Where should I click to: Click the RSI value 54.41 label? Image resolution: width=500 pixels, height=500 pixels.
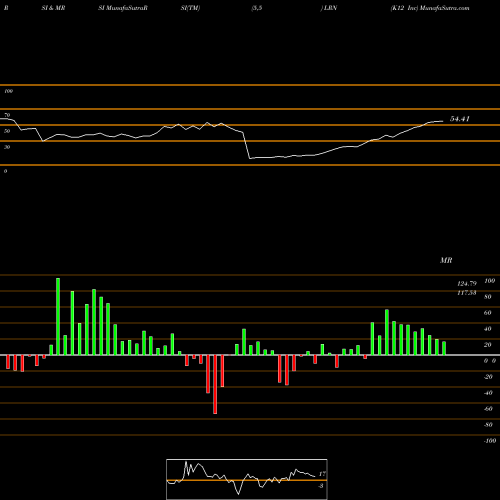460,119
